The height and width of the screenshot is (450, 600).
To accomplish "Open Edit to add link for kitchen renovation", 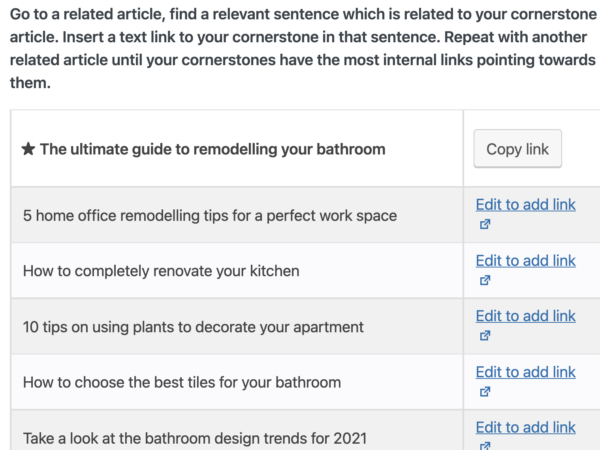I will point(525,261).
